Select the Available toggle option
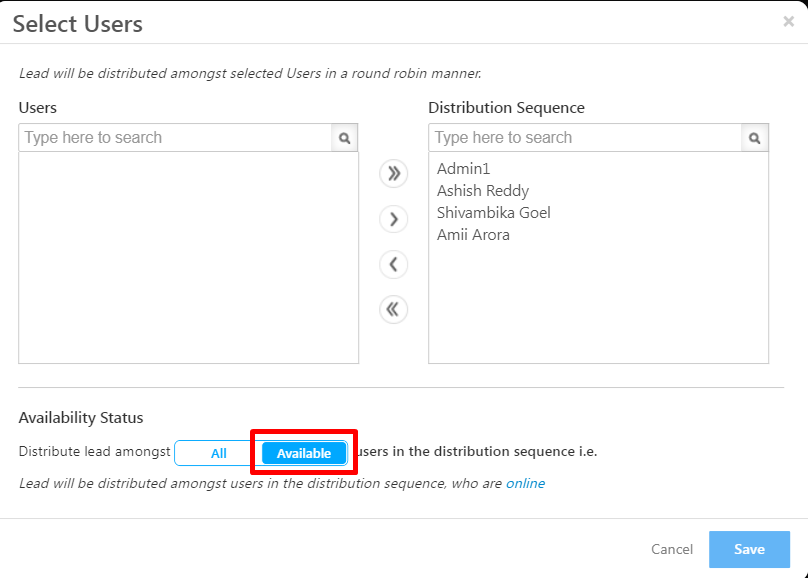 click(x=304, y=453)
